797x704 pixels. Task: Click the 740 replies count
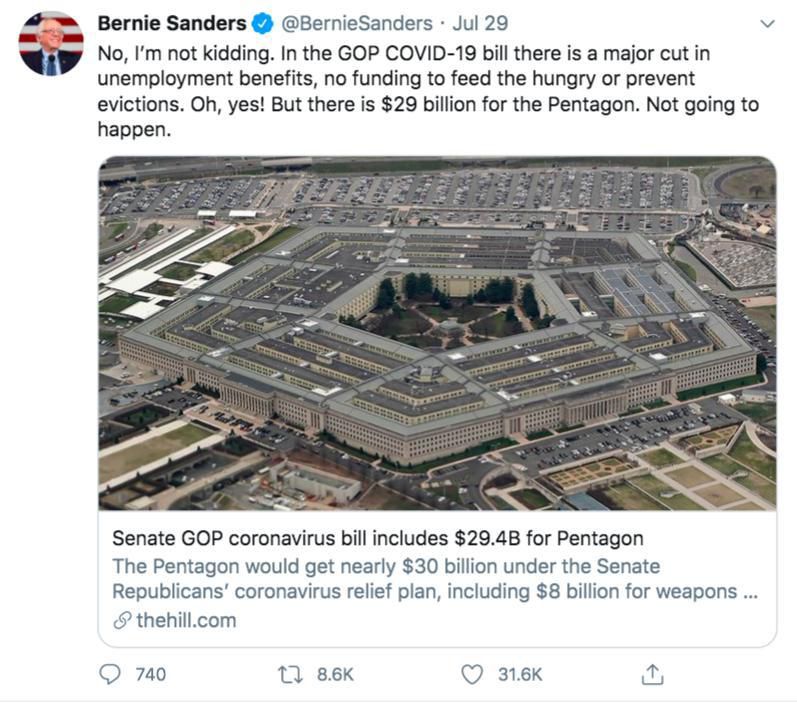tap(150, 674)
